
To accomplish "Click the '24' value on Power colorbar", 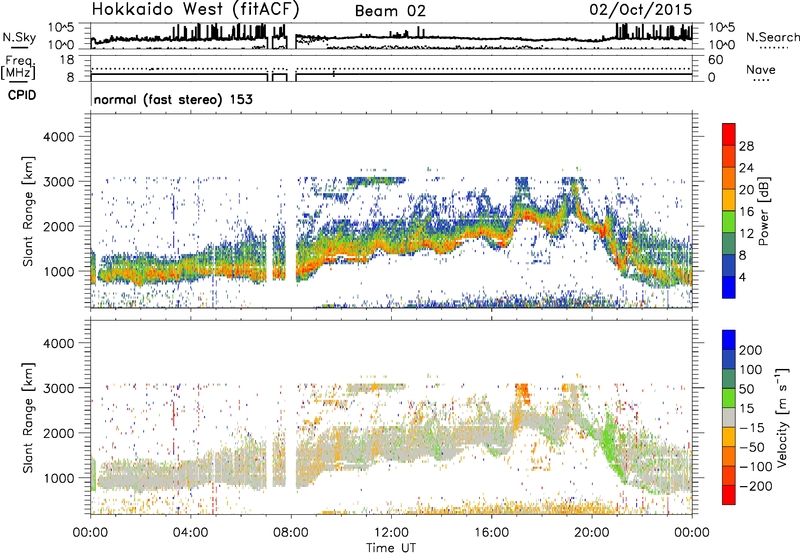I will click(x=746, y=168).
